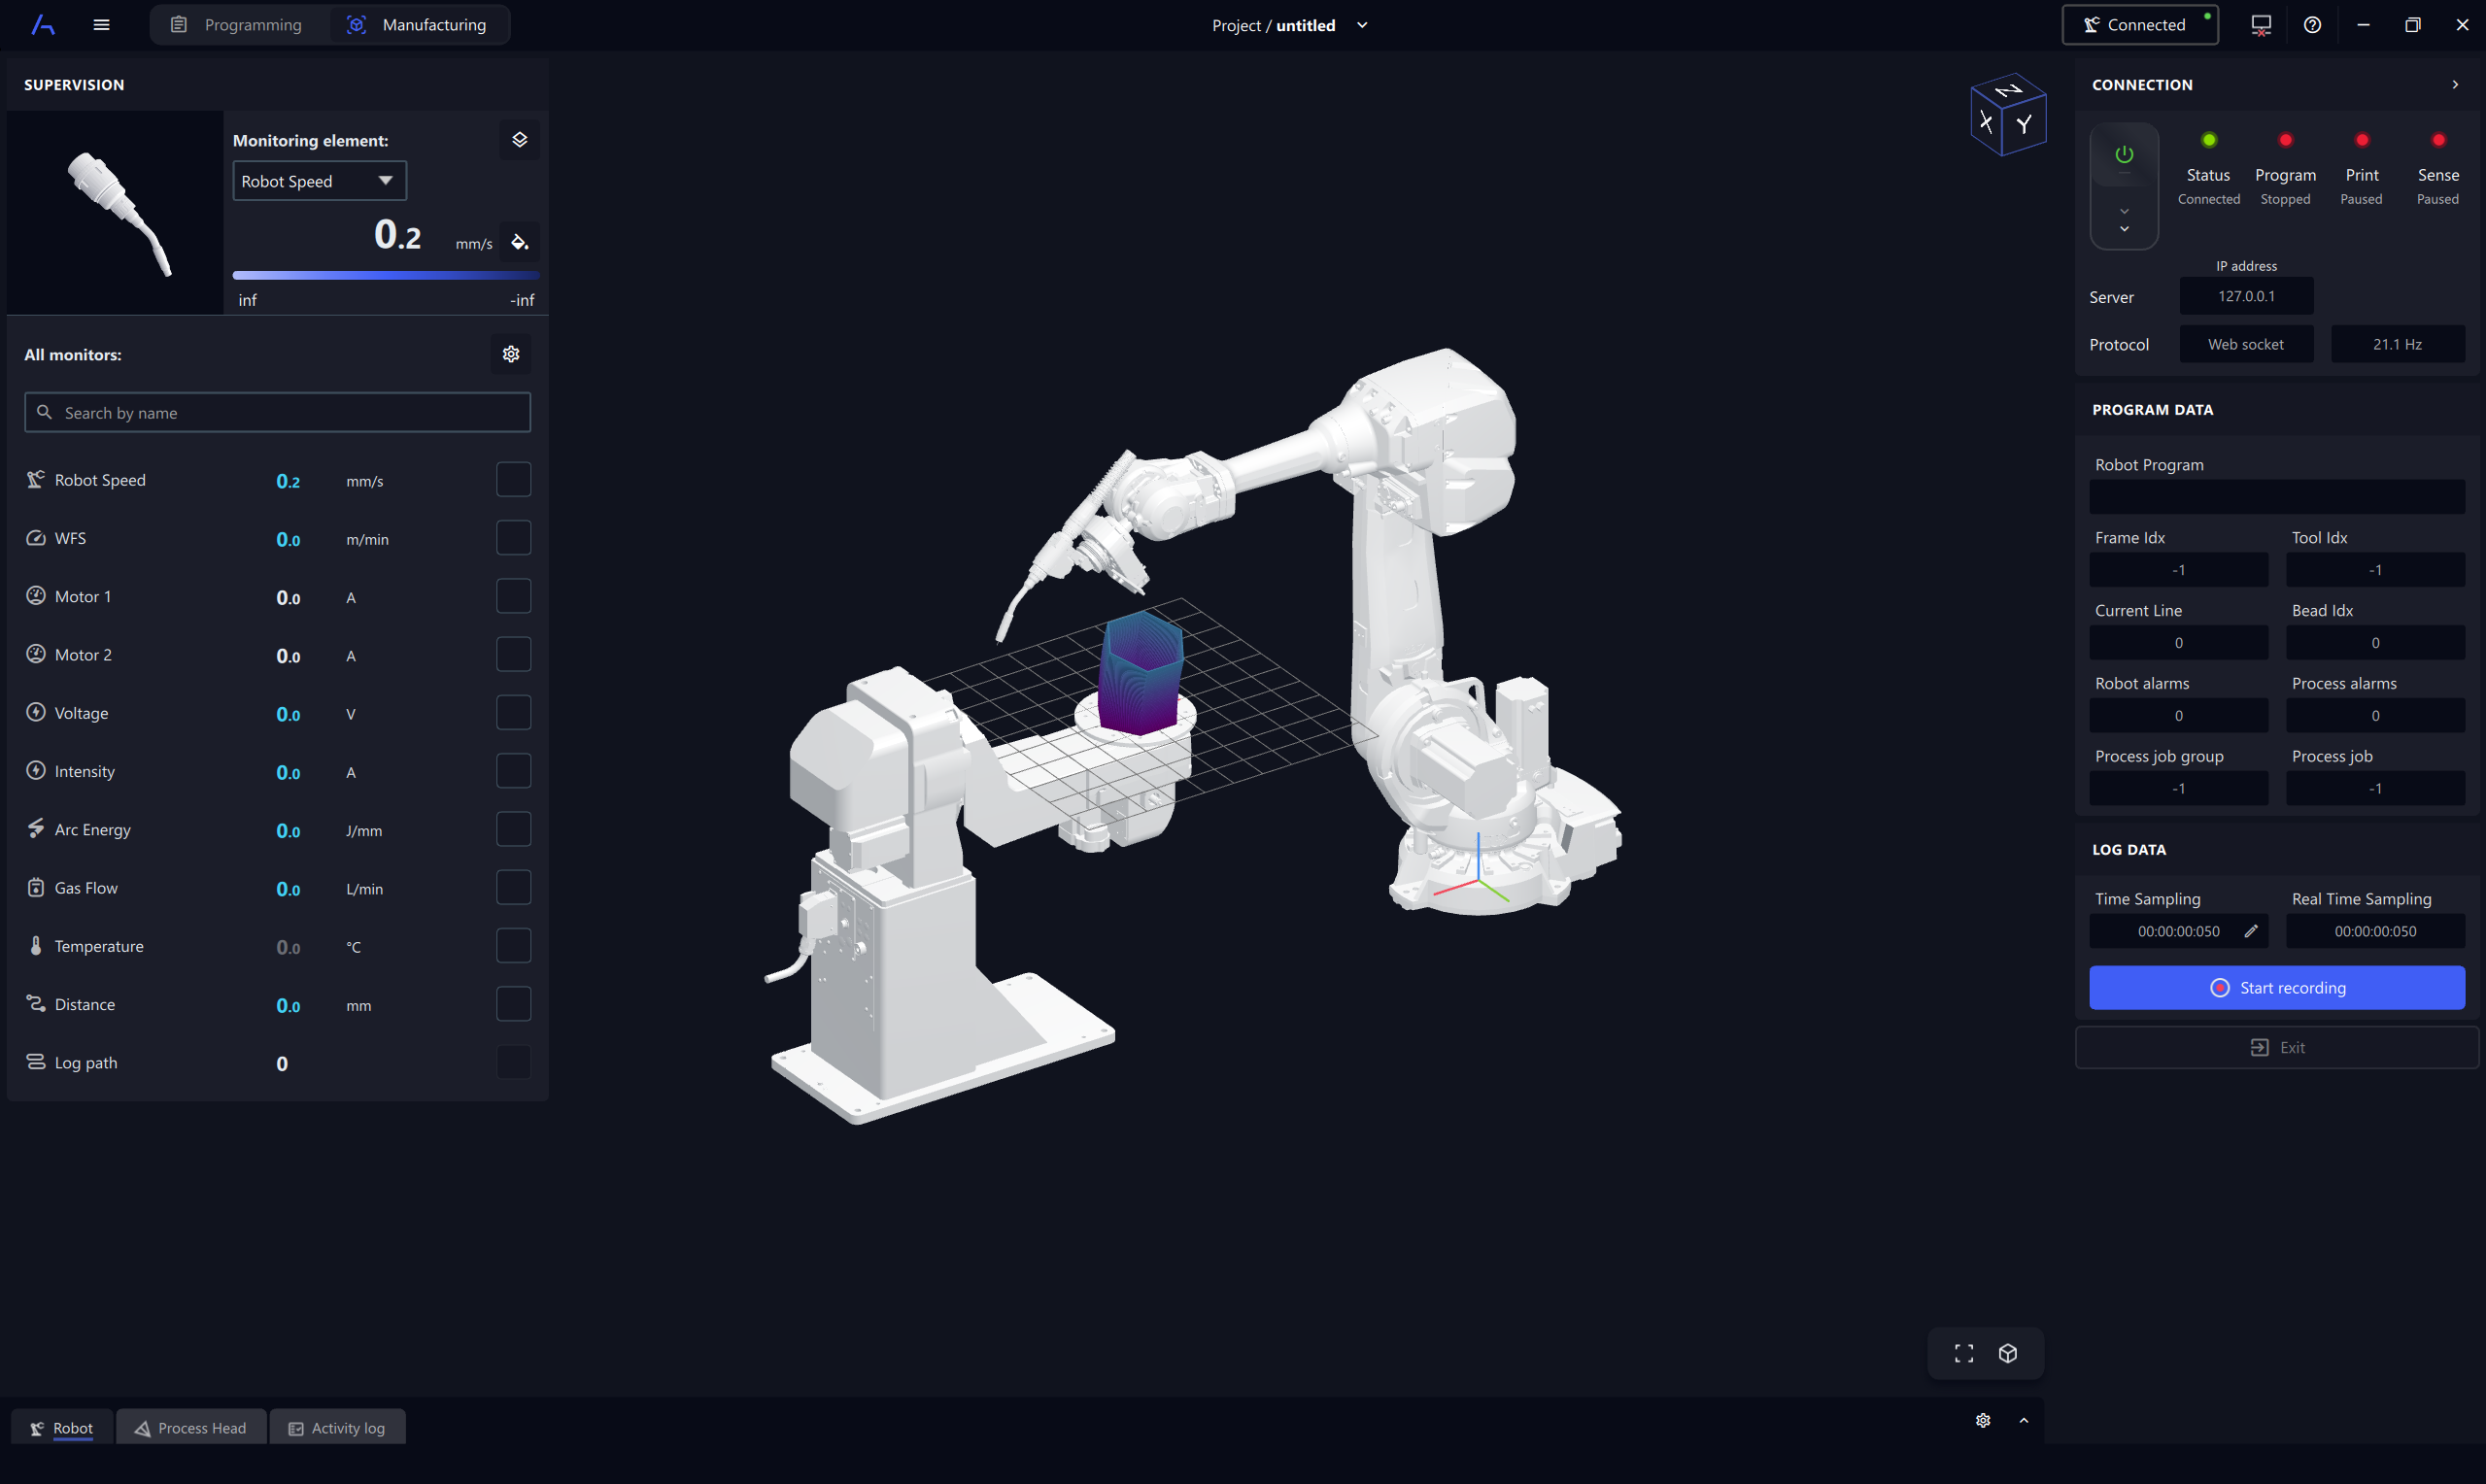Open viewport settings gear at bottom
Image resolution: width=2486 pixels, height=1484 pixels.
pos(1983,1420)
